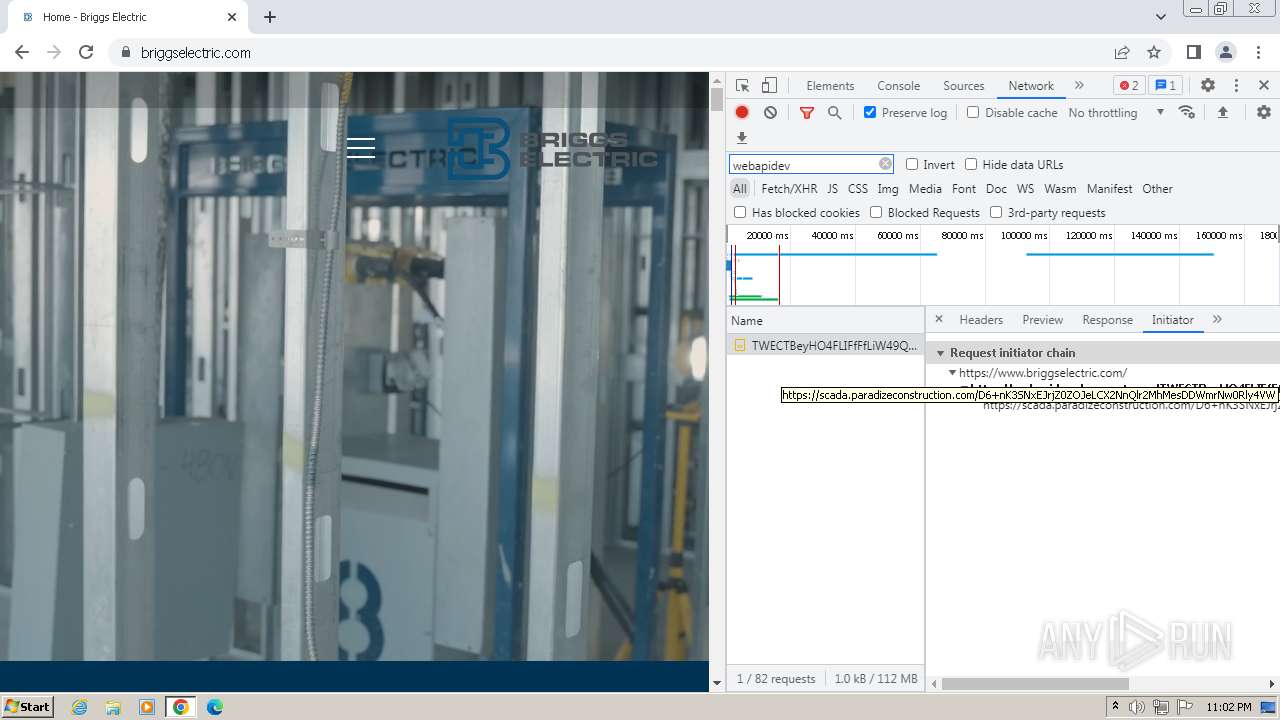Click the red errors counter badge

pos(1129,85)
